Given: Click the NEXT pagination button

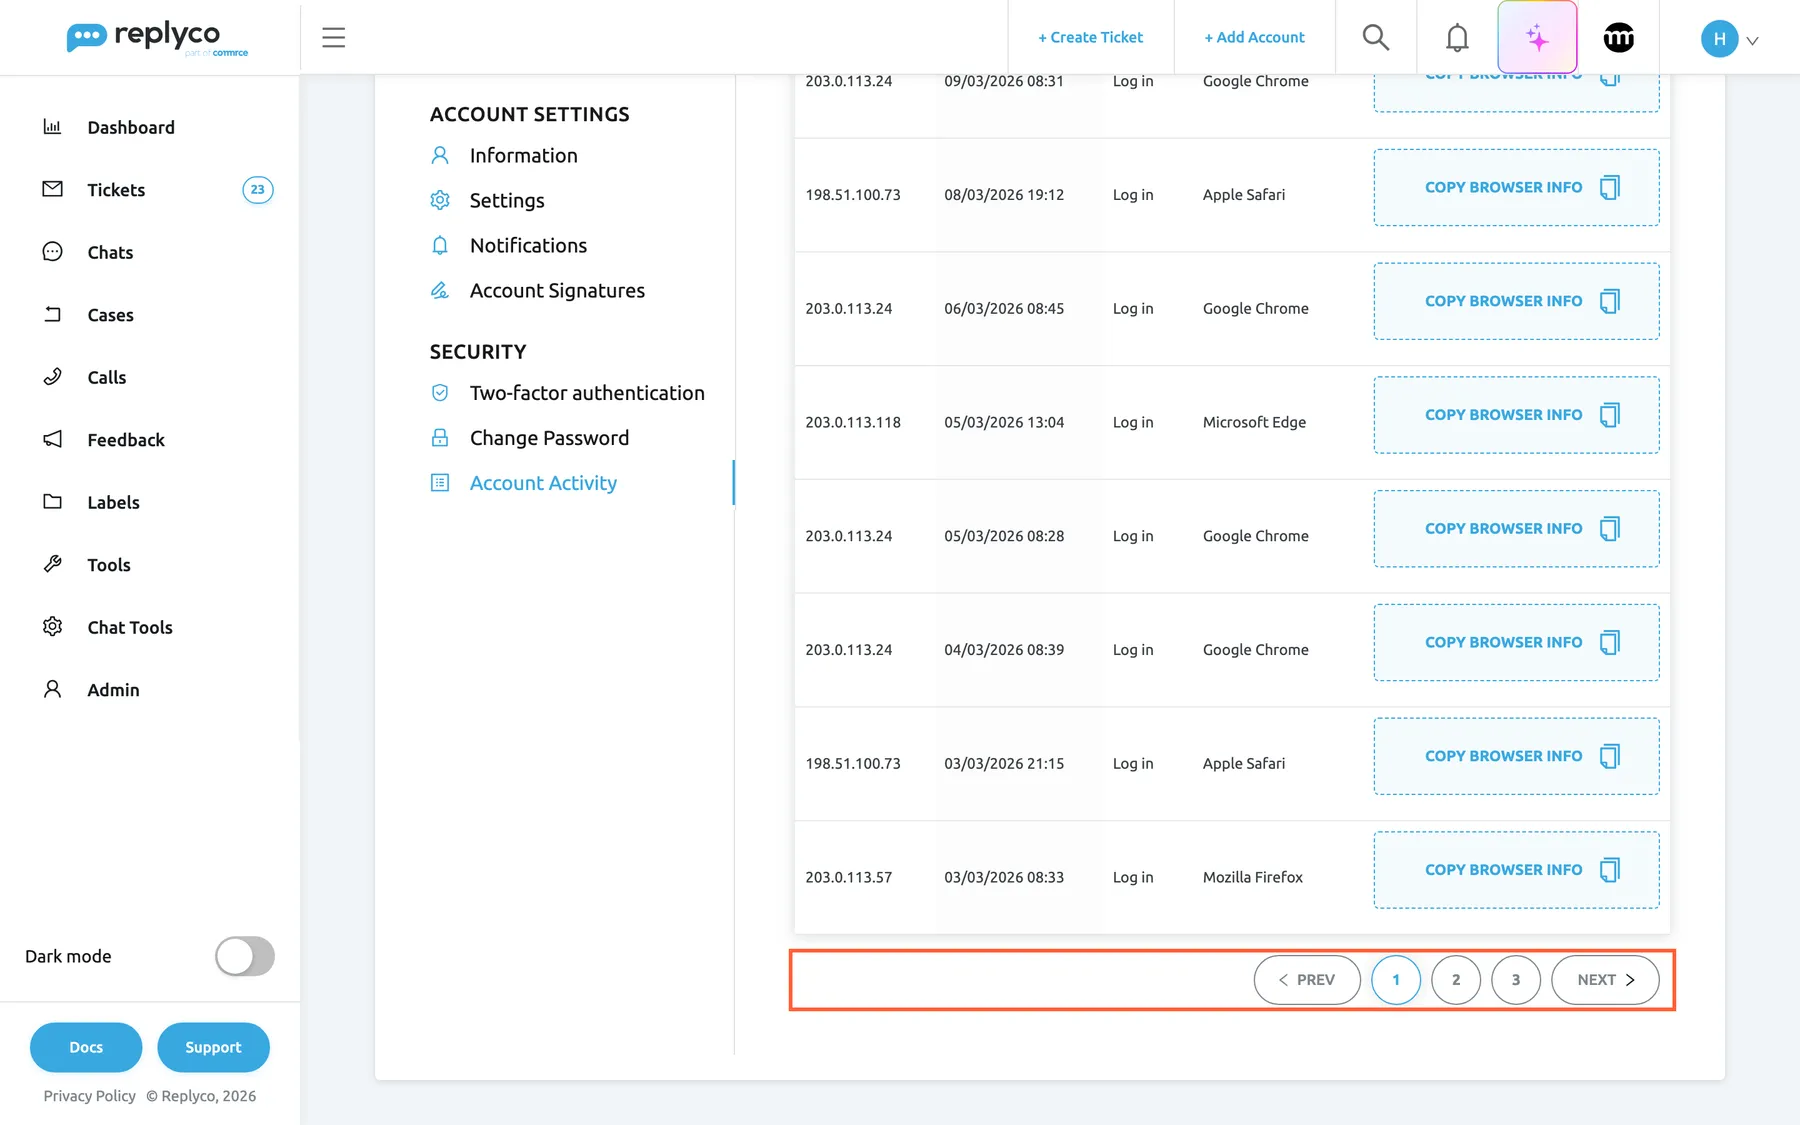Looking at the screenshot, I should click(1605, 980).
